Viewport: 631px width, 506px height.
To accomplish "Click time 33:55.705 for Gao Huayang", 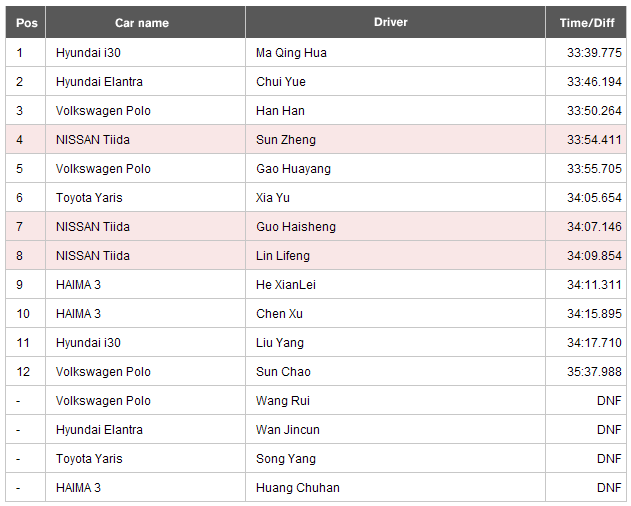I will pyautogui.click(x=594, y=169).
